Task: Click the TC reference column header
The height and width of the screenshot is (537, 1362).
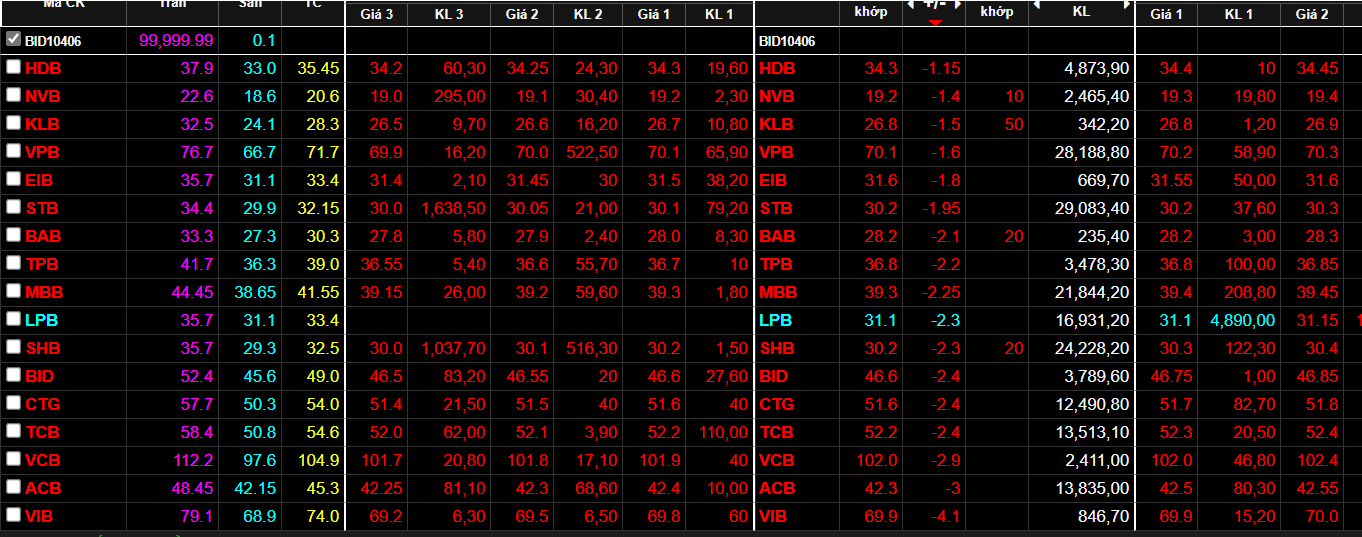Action: tap(316, 4)
